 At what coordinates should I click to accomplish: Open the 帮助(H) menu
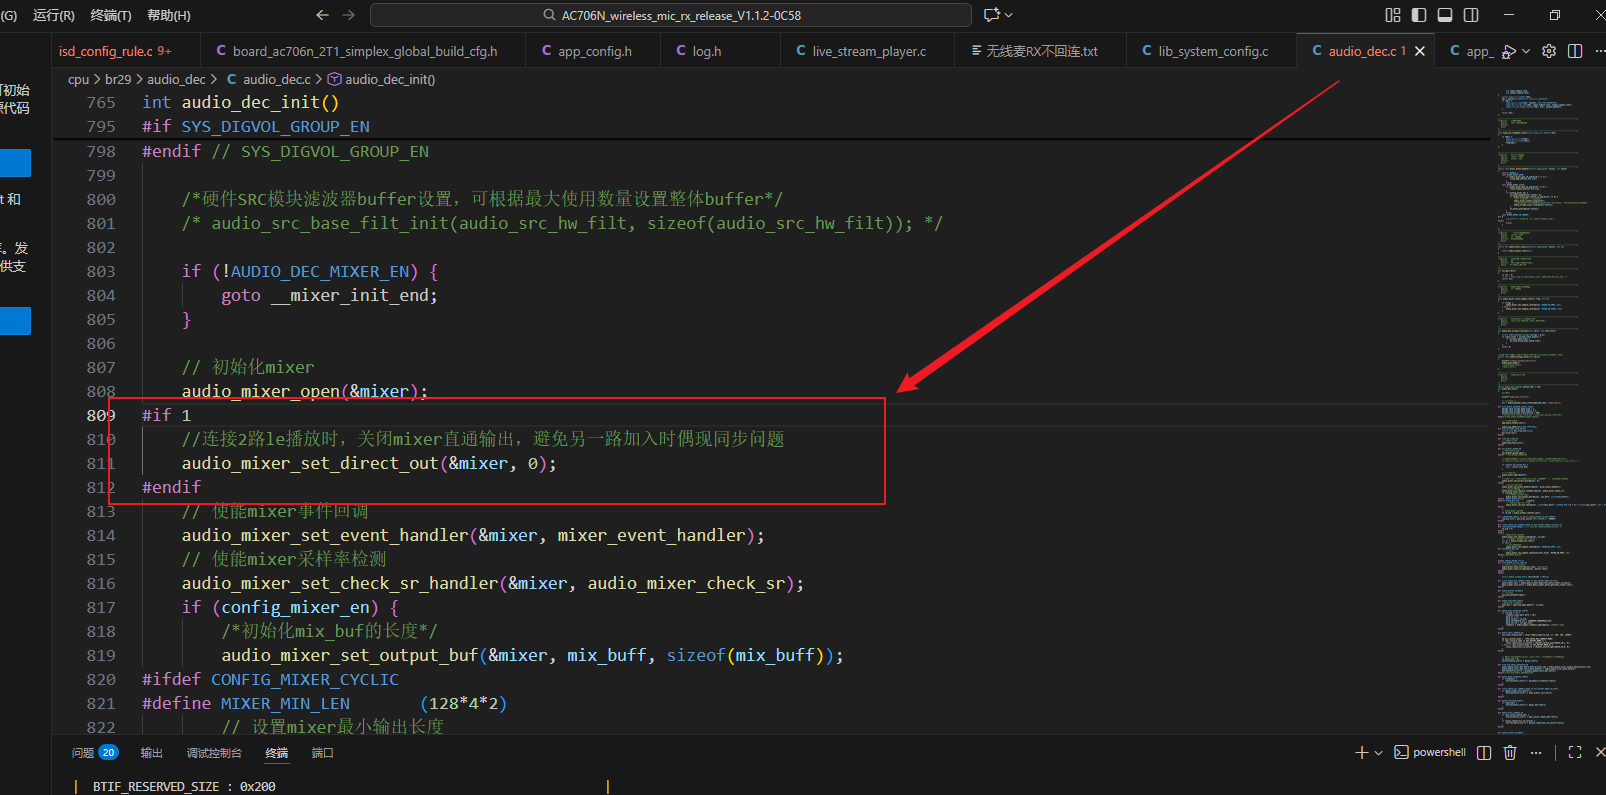tap(169, 15)
